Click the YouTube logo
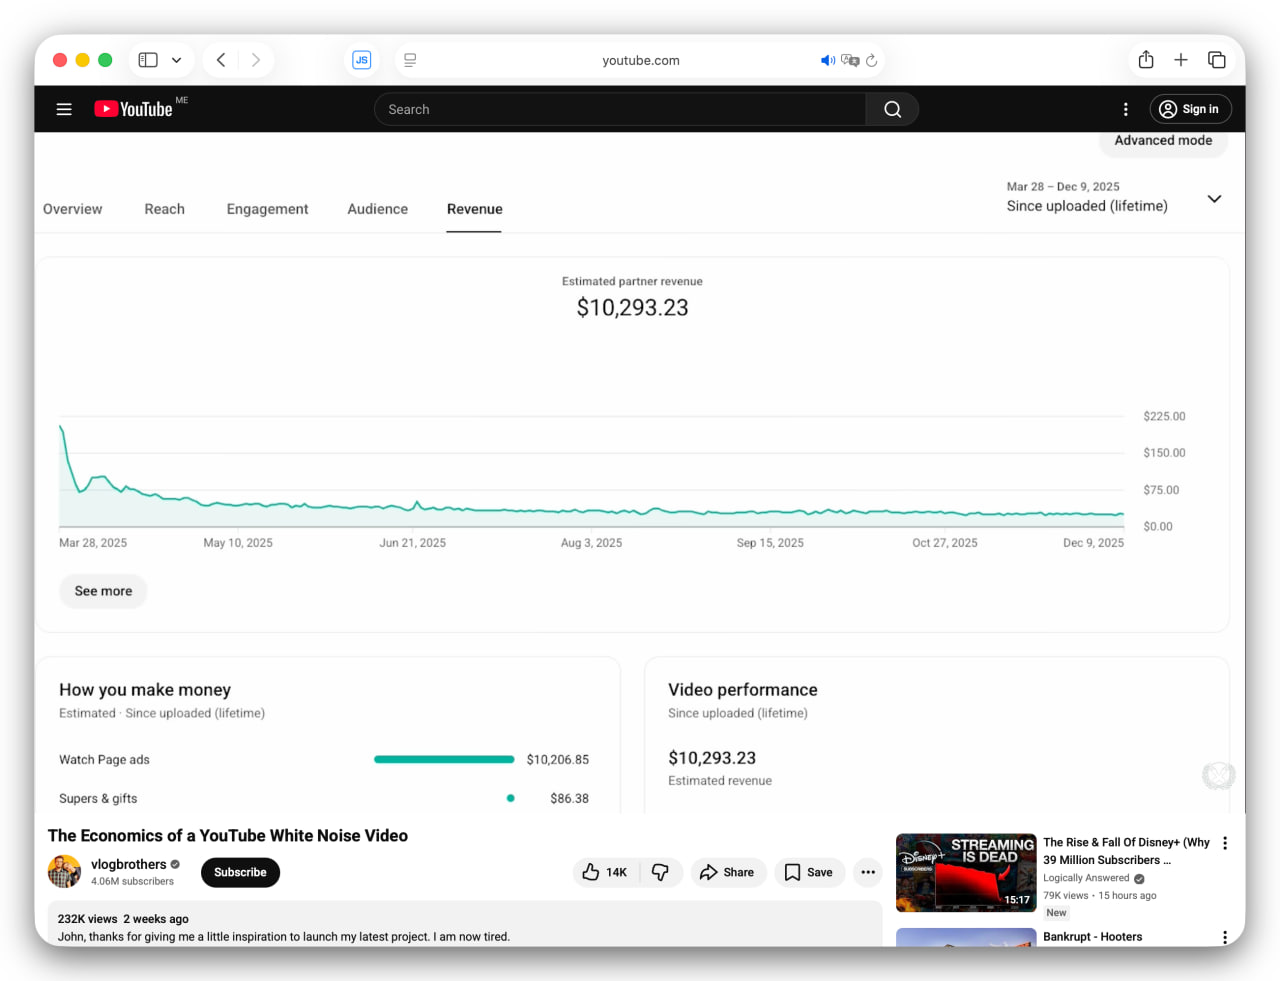1280x981 pixels. point(134,109)
